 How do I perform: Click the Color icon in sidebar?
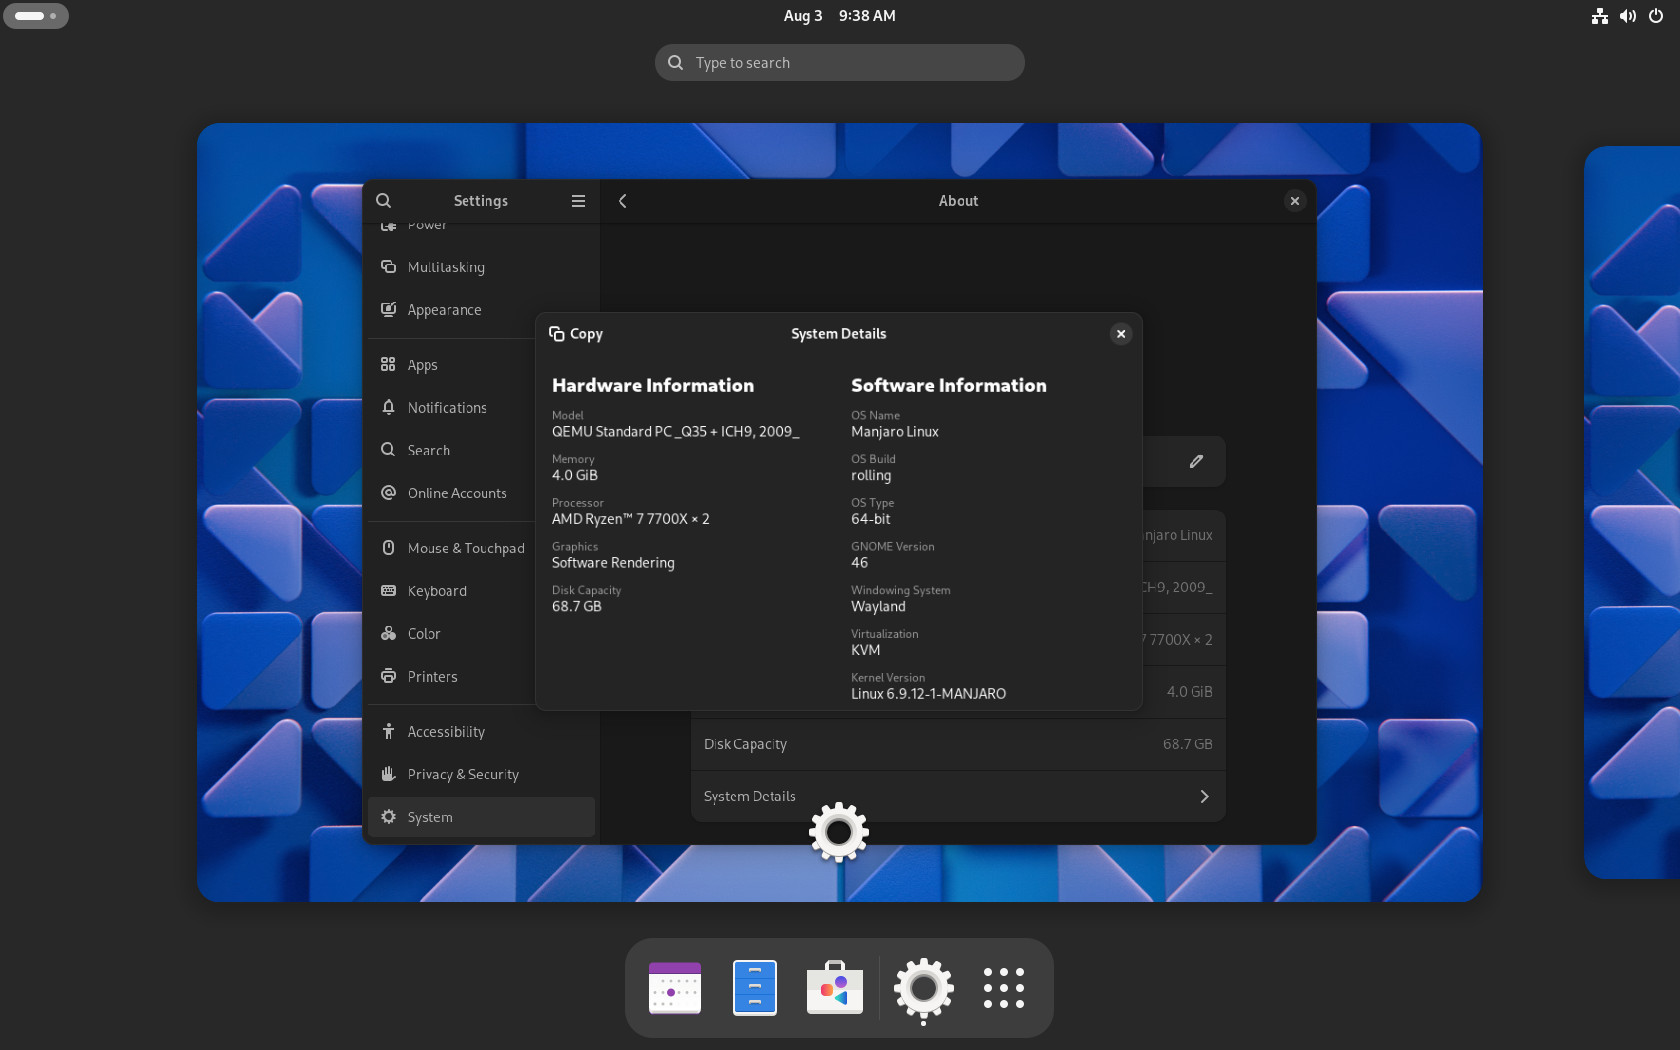click(x=388, y=634)
